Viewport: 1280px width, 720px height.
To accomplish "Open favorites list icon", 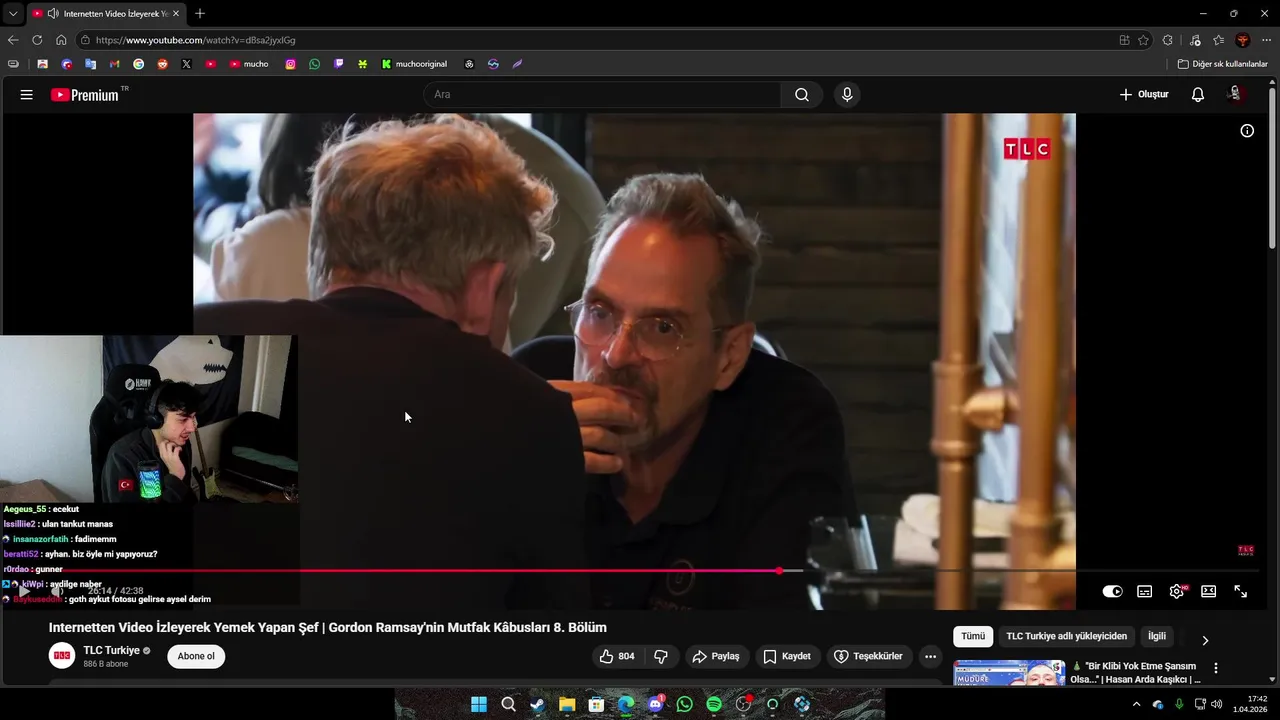I will point(1219,40).
